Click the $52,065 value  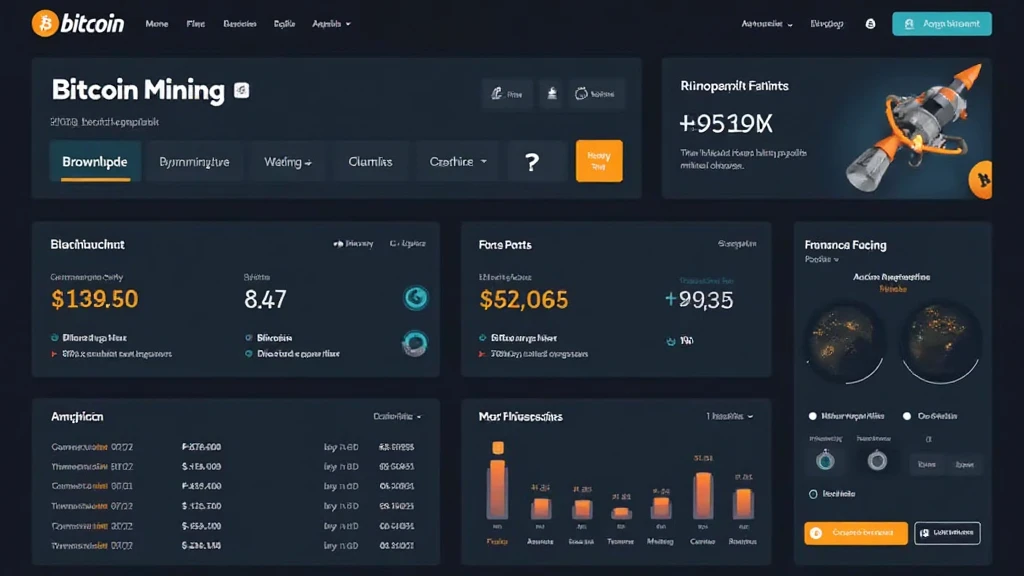524,300
